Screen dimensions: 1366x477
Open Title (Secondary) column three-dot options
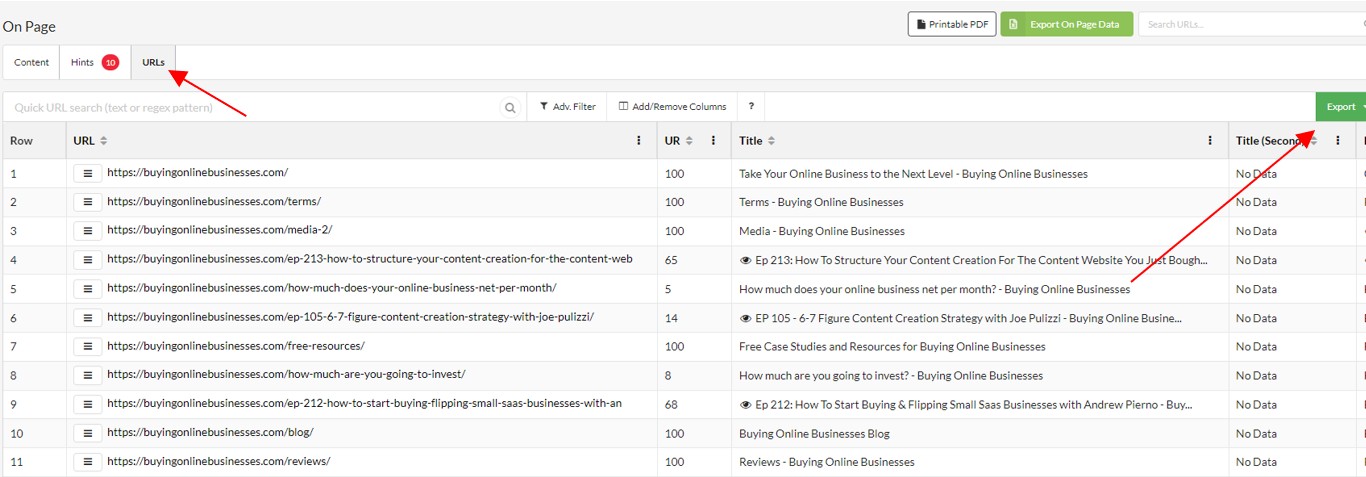coord(1338,141)
